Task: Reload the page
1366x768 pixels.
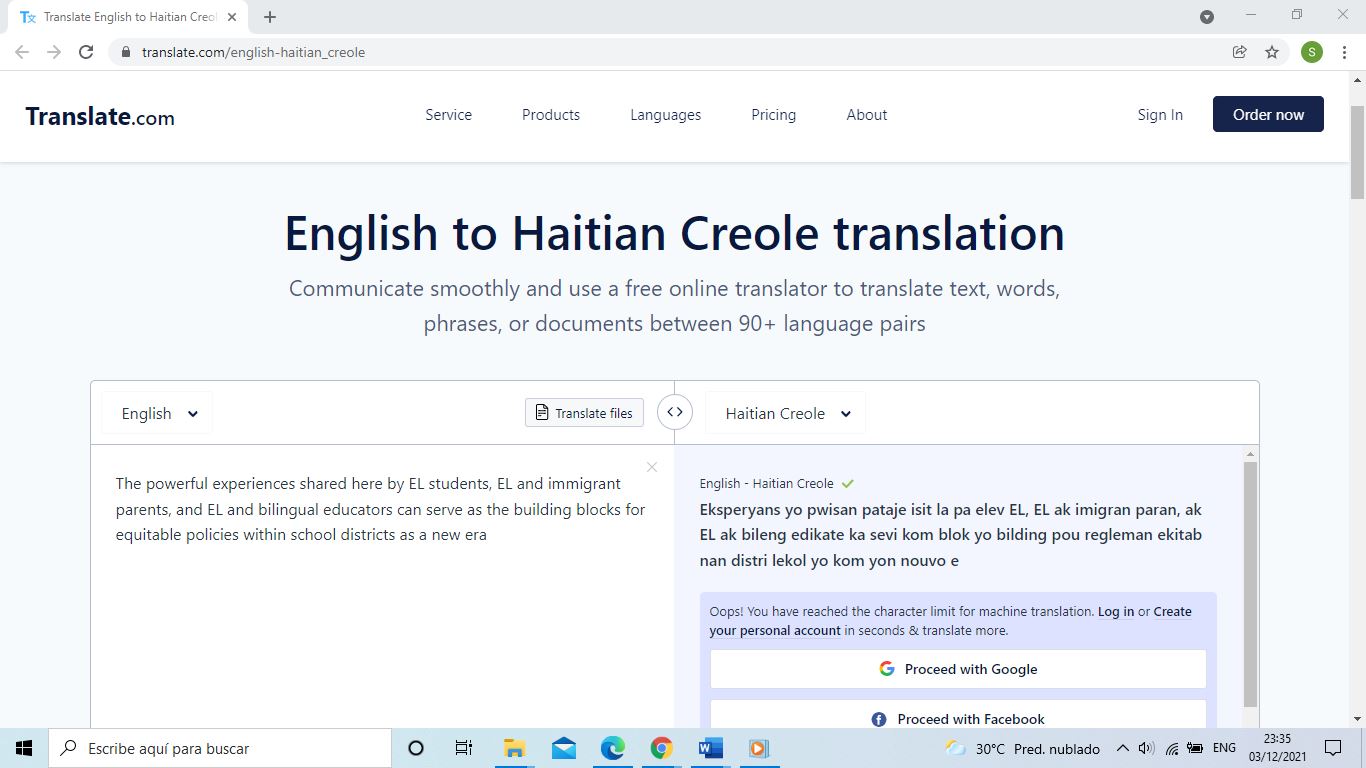Action: (86, 52)
